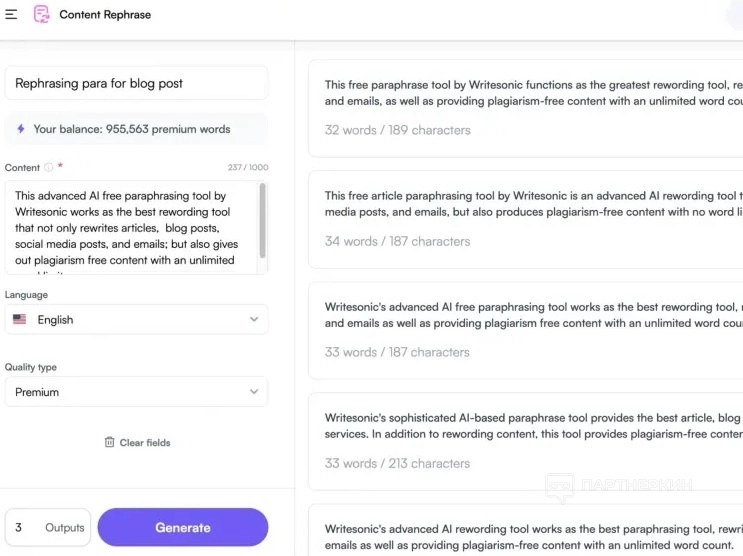Click the trash icon for Clear fields

pos(109,442)
